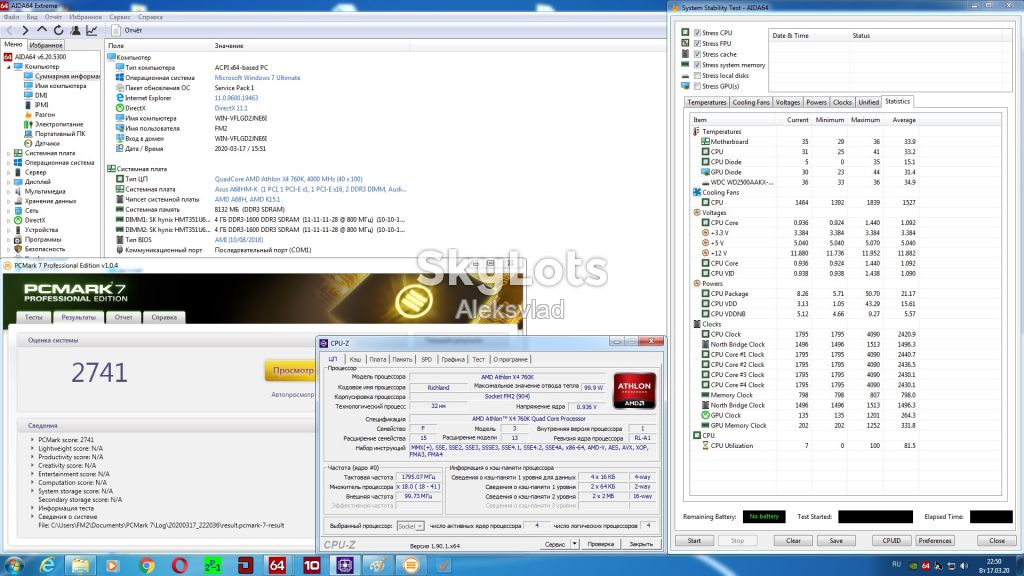Open Preferences in Stability Test
Screen dimensions: 1024x576
pyautogui.click(x=935, y=541)
